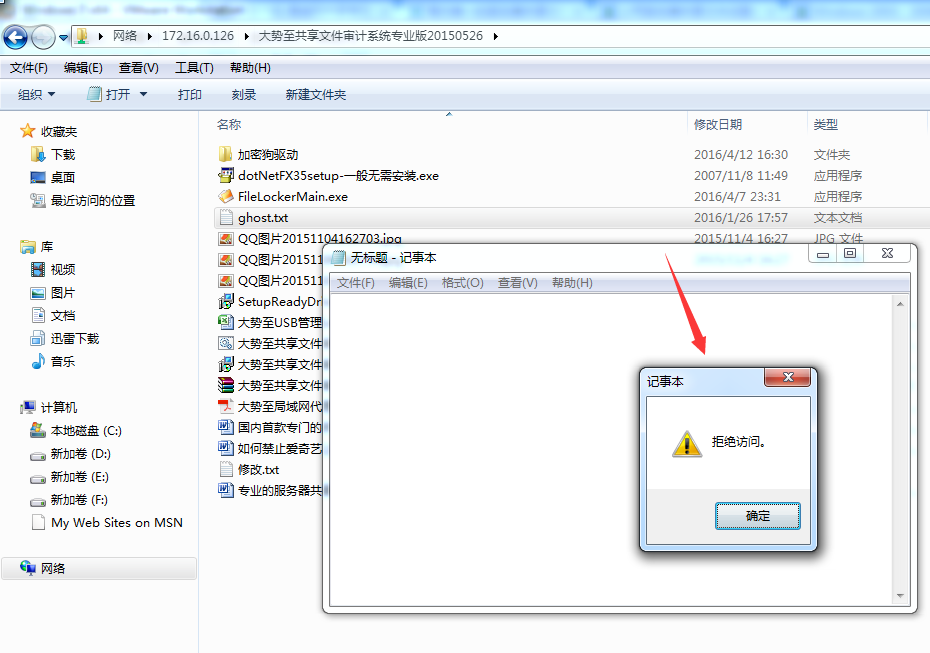Image resolution: width=930 pixels, height=653 pixels.
Task: Open the dropdown arrow next to 打开
Action: 144,94
